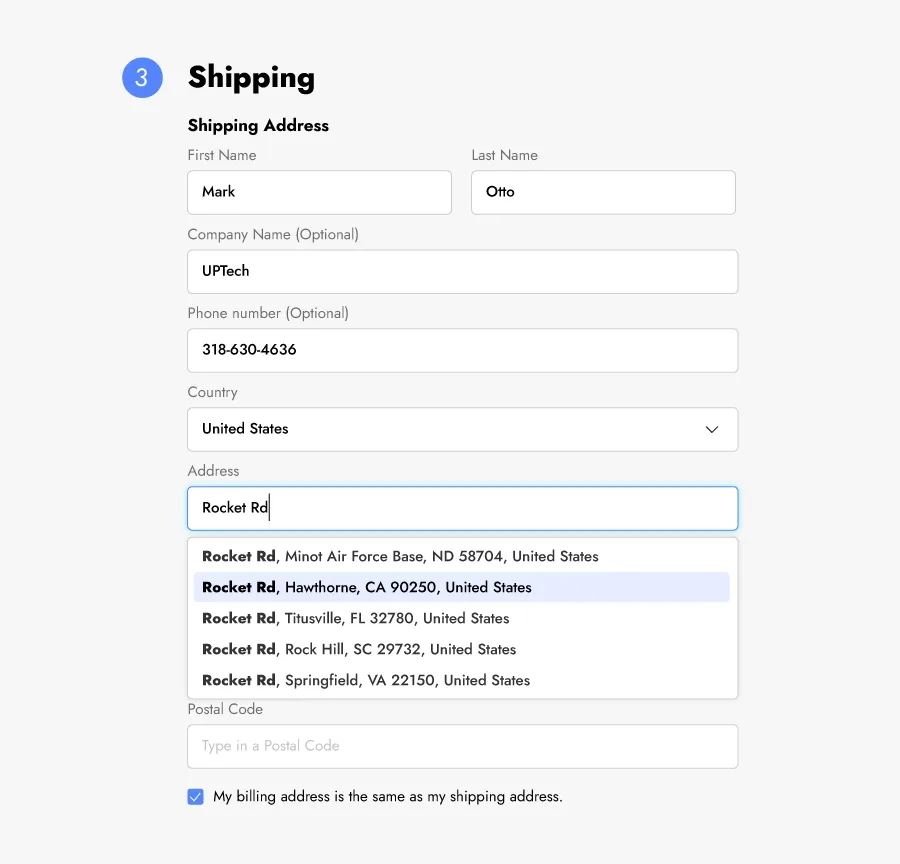Open the Country dropdown showing United States
This screenshot has width=900, height=864.
click(460, 429)
